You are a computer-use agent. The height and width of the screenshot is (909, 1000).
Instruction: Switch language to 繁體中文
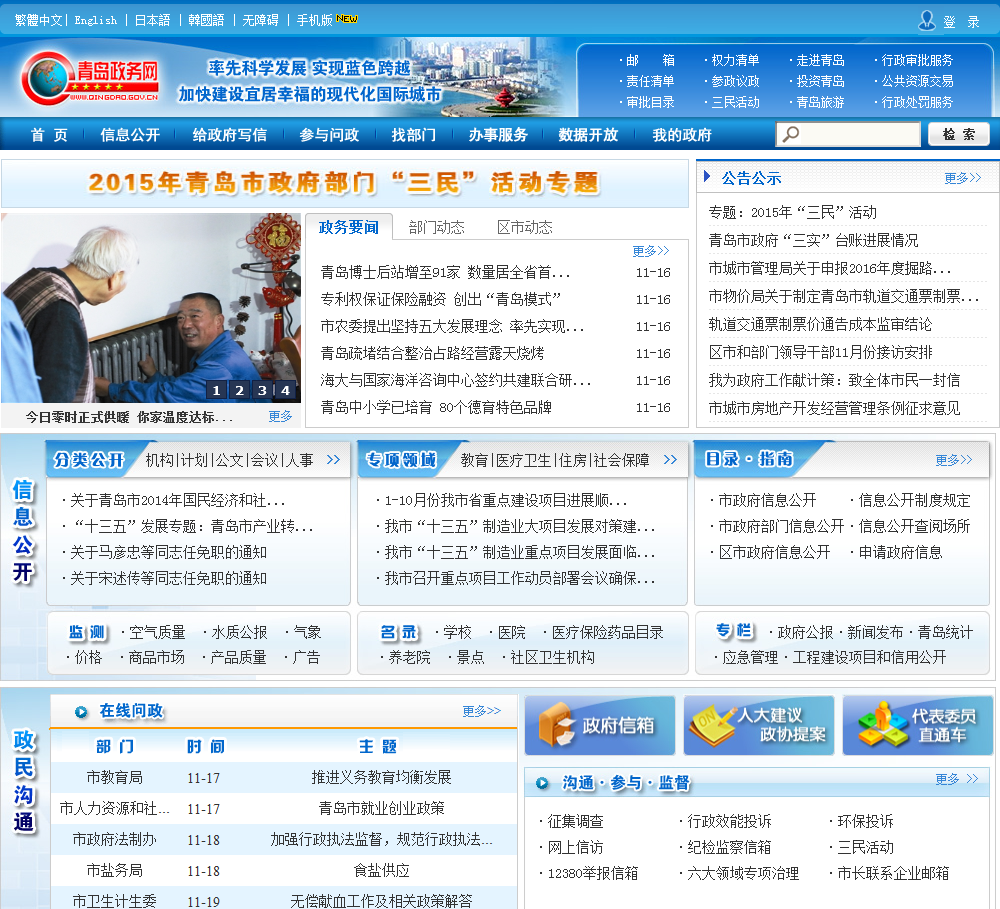(x=38, y=20)
